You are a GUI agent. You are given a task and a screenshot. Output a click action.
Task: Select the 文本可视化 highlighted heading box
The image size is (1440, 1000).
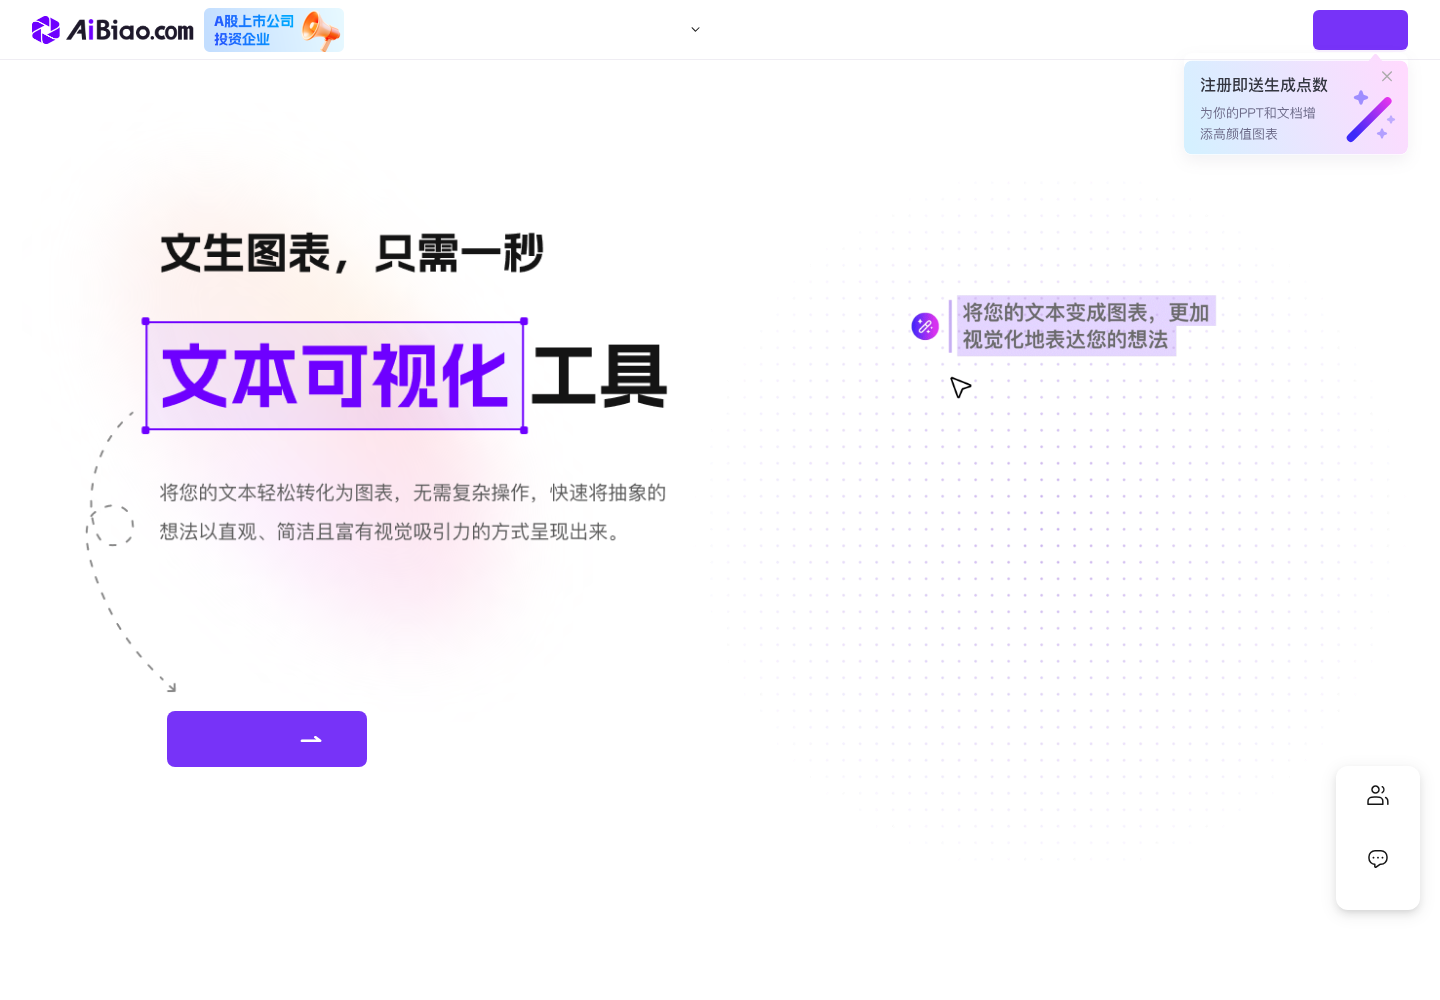335,376
